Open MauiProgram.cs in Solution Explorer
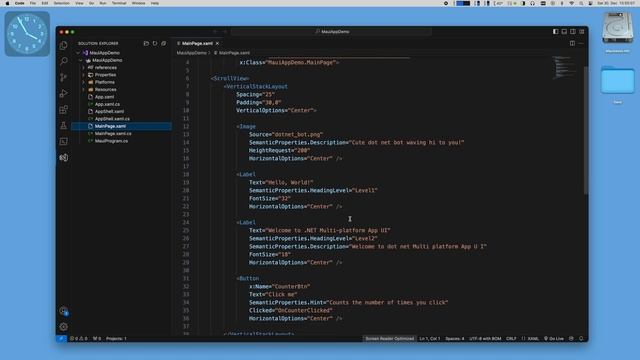The image size is (640, 360). pos(111,141)
